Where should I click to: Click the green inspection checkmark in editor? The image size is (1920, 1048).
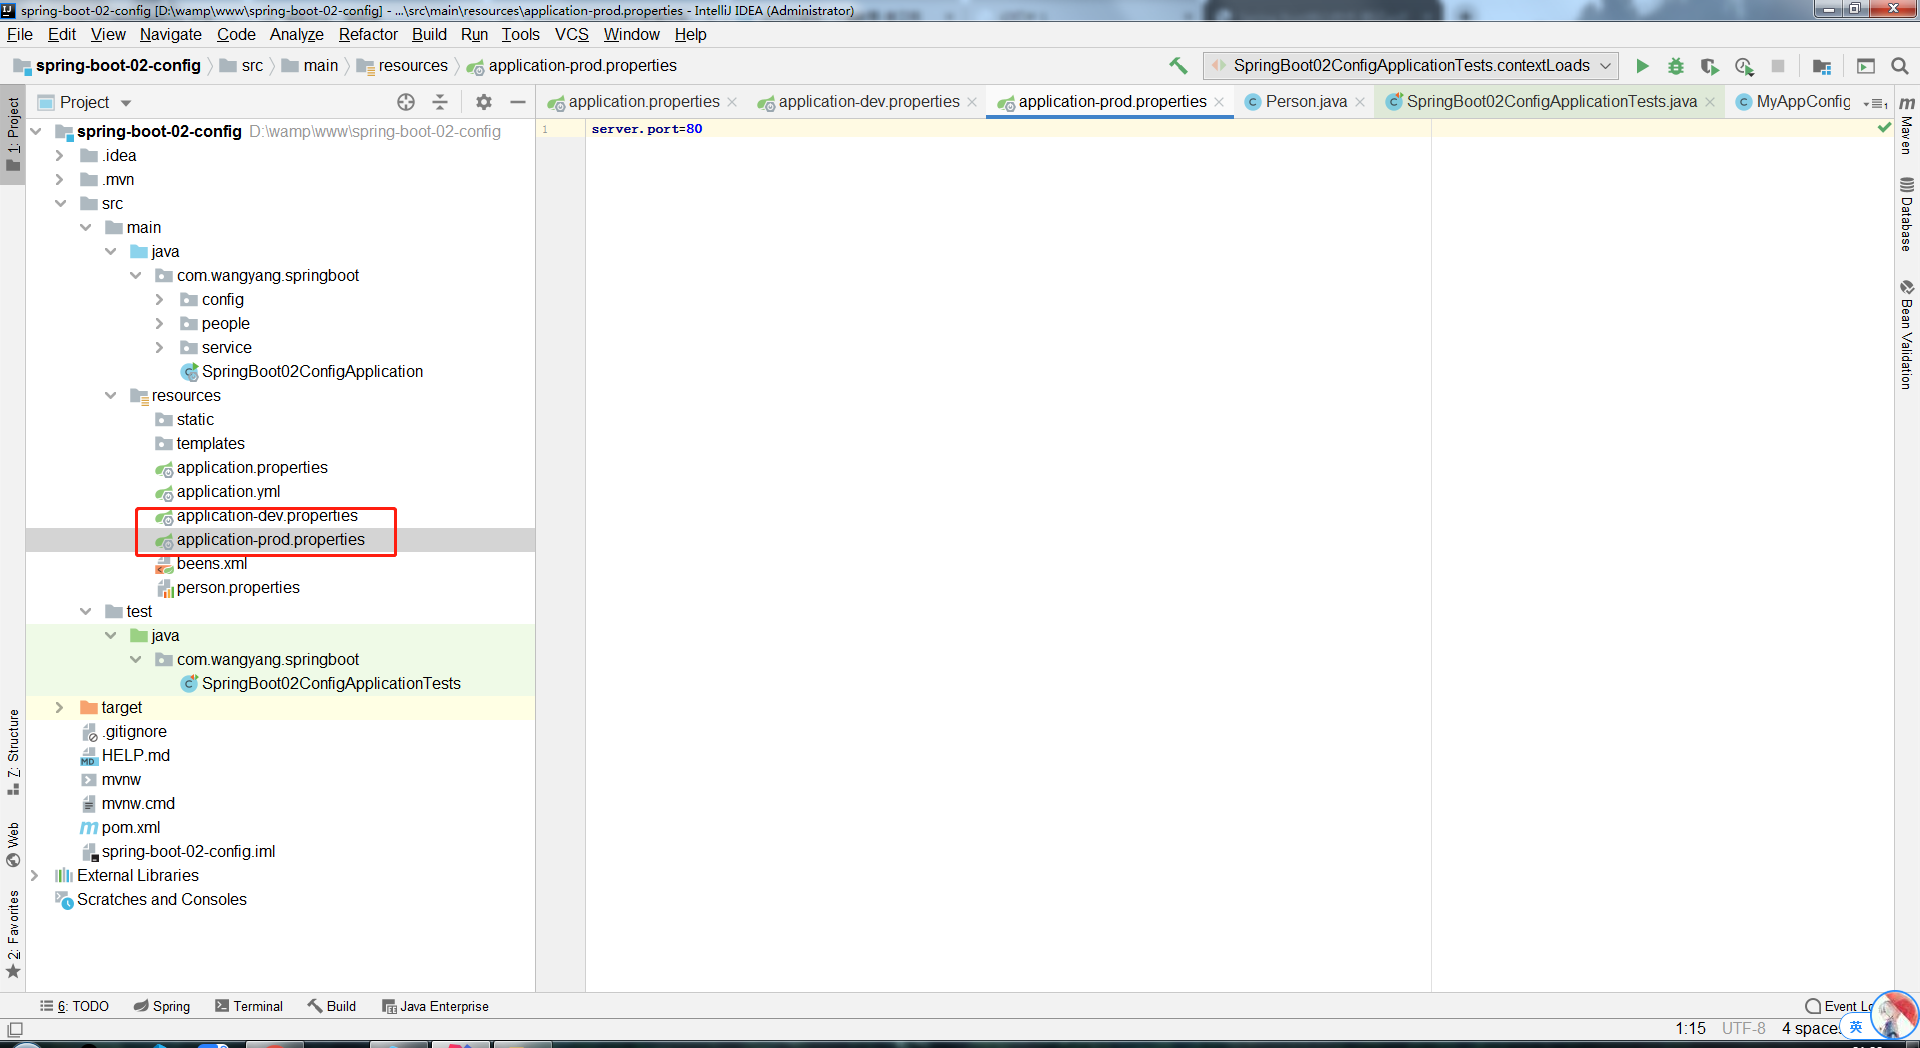pyautogui.click(x=1884, y=128)
